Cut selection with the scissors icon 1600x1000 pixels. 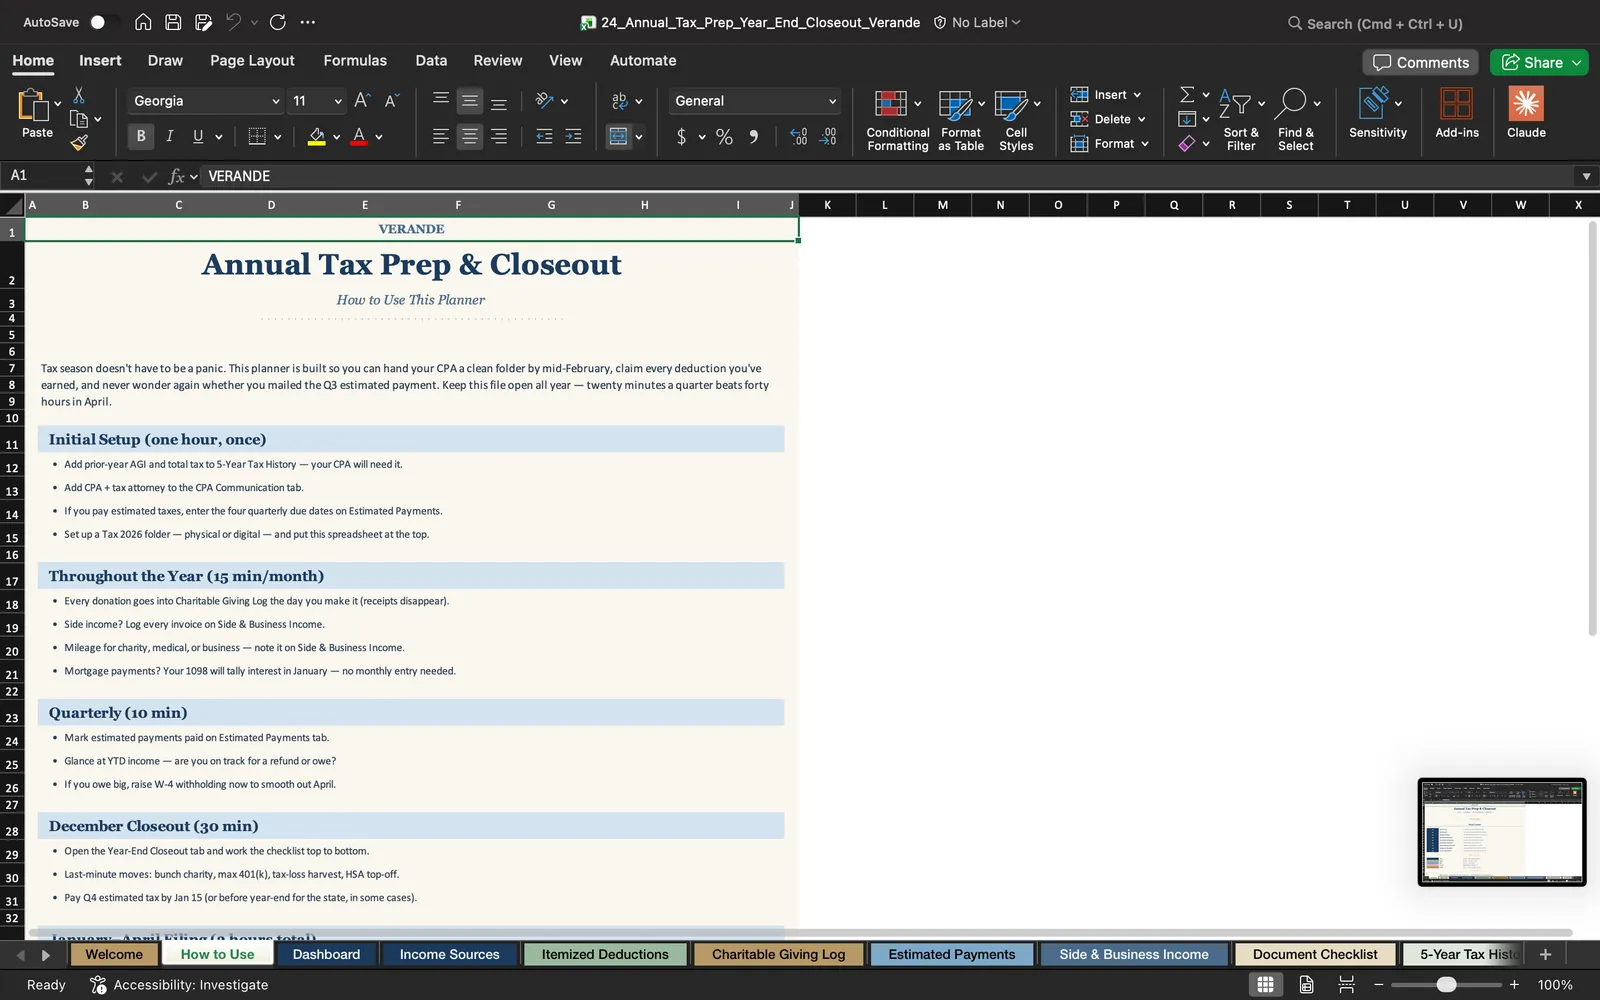point(79,95)
